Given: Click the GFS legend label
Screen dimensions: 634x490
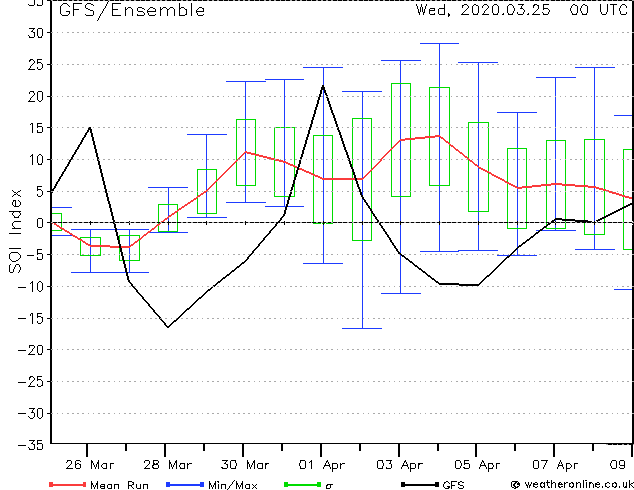Looking at the screenshot, I should coord(454,485).
